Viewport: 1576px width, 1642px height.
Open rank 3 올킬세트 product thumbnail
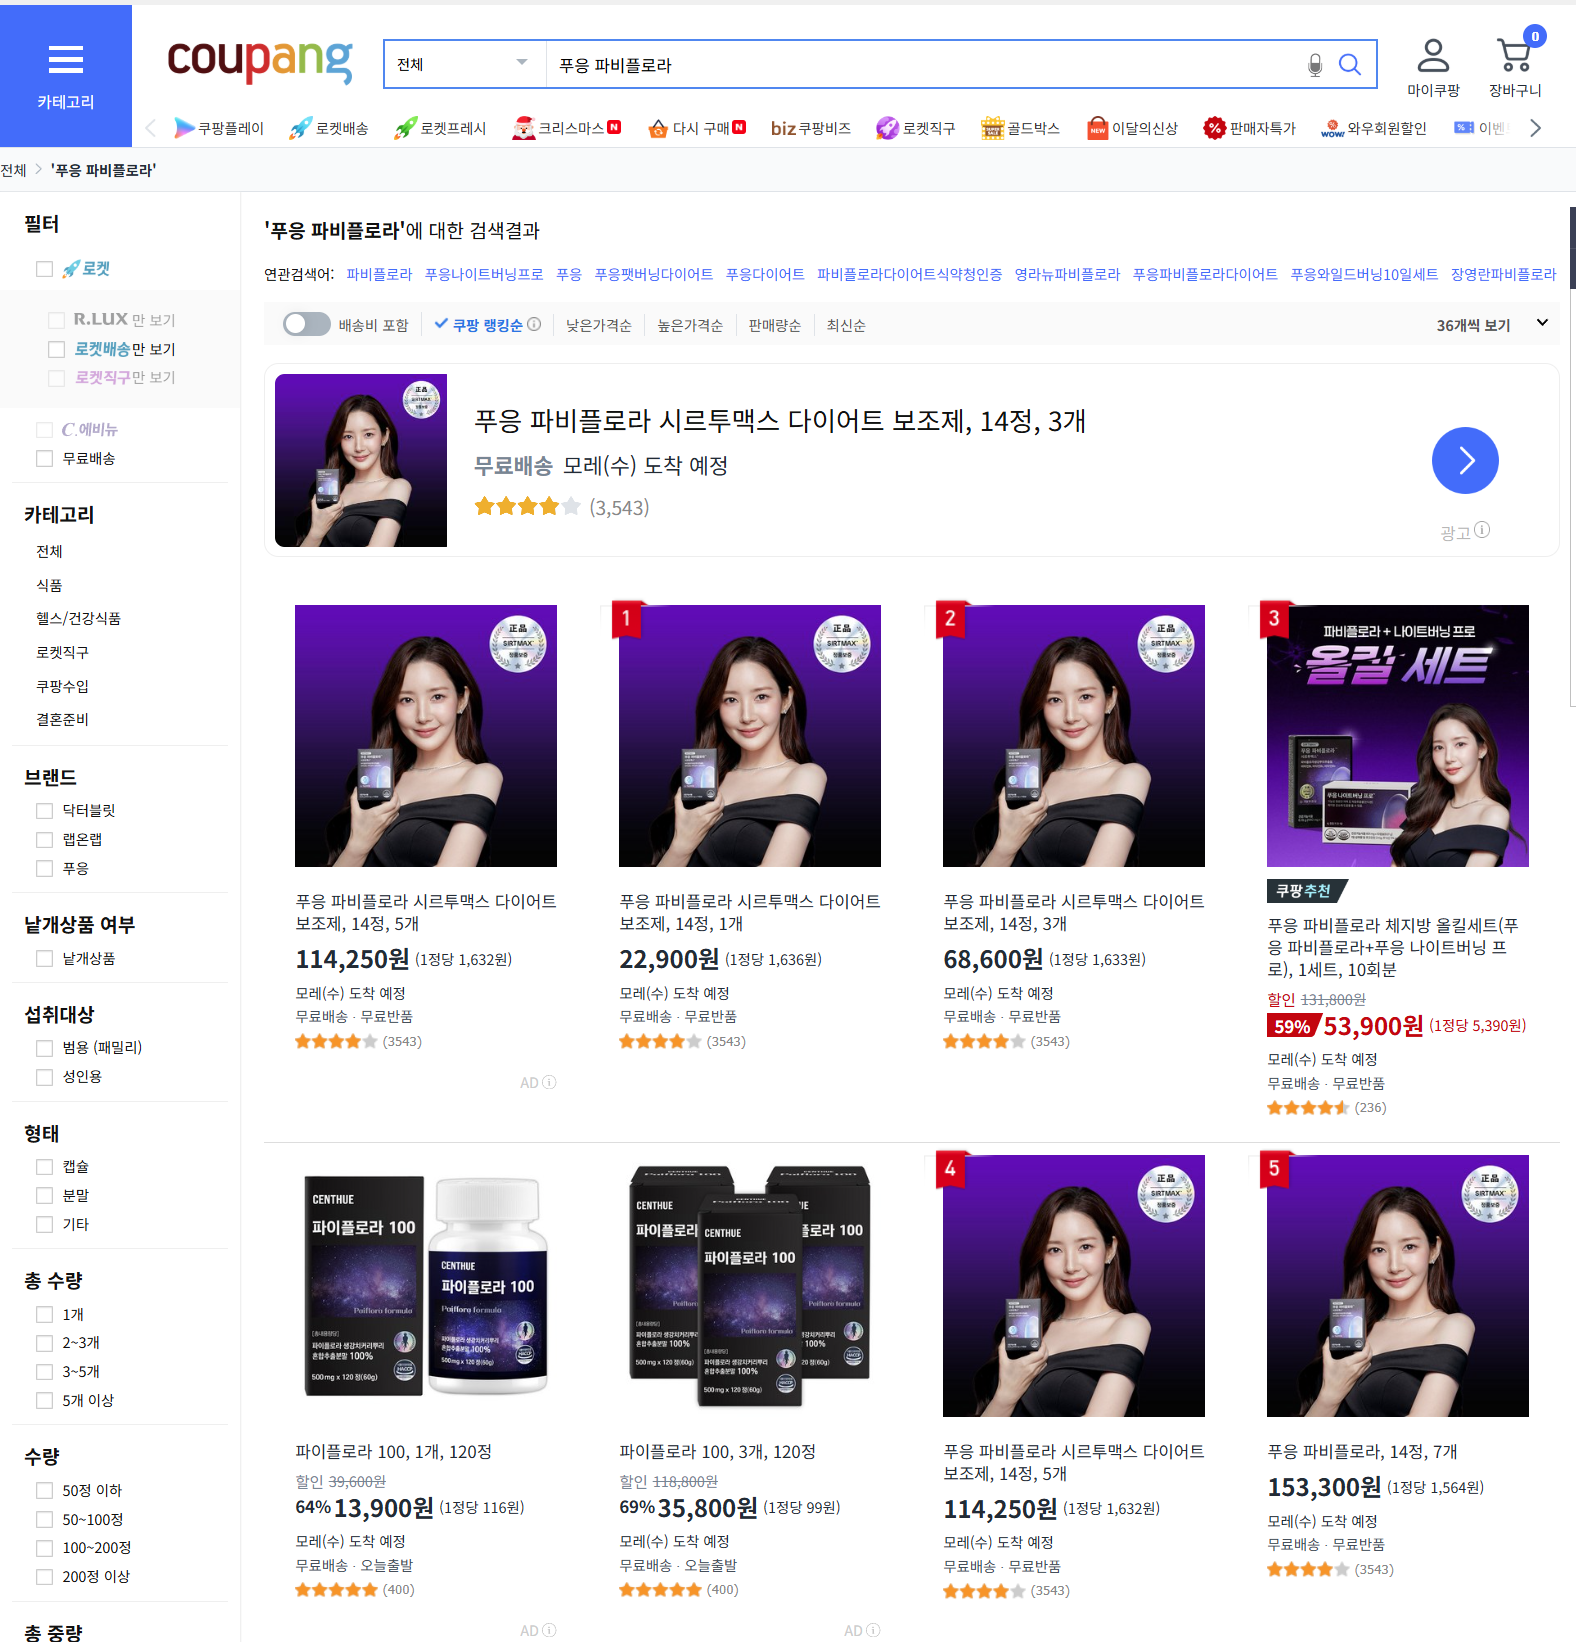pyautogui.click(x=1397, y=736)
